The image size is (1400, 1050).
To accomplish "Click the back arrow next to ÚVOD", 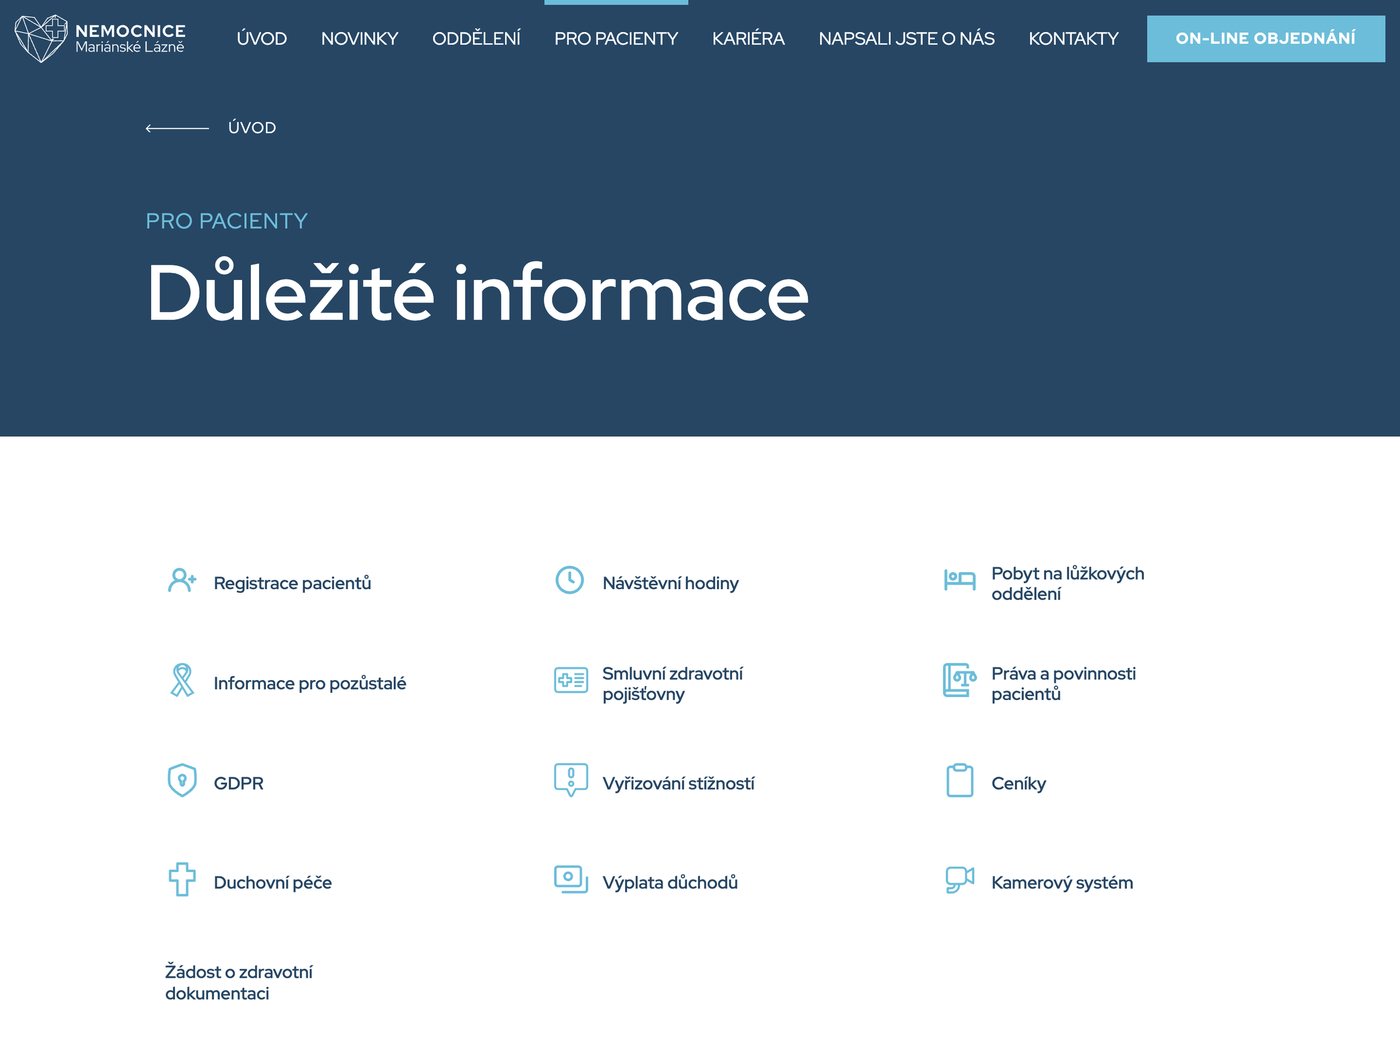I will [x=177, y=128].
